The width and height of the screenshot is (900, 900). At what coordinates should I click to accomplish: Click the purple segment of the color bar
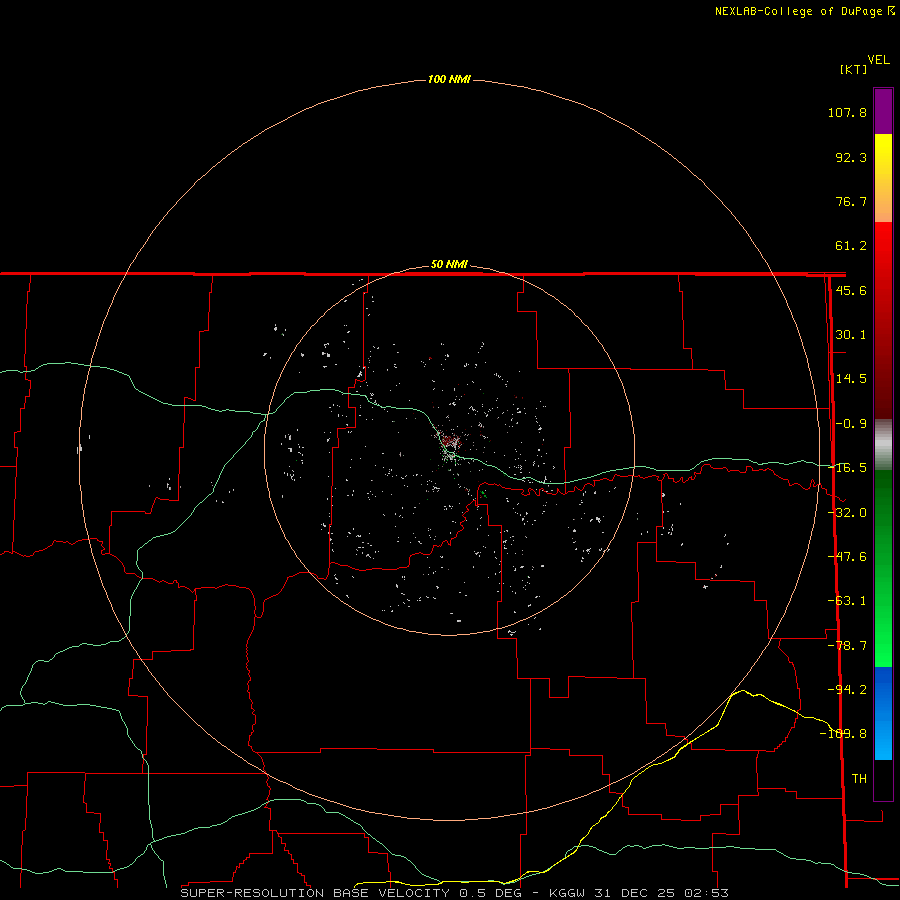click(883, 112)
